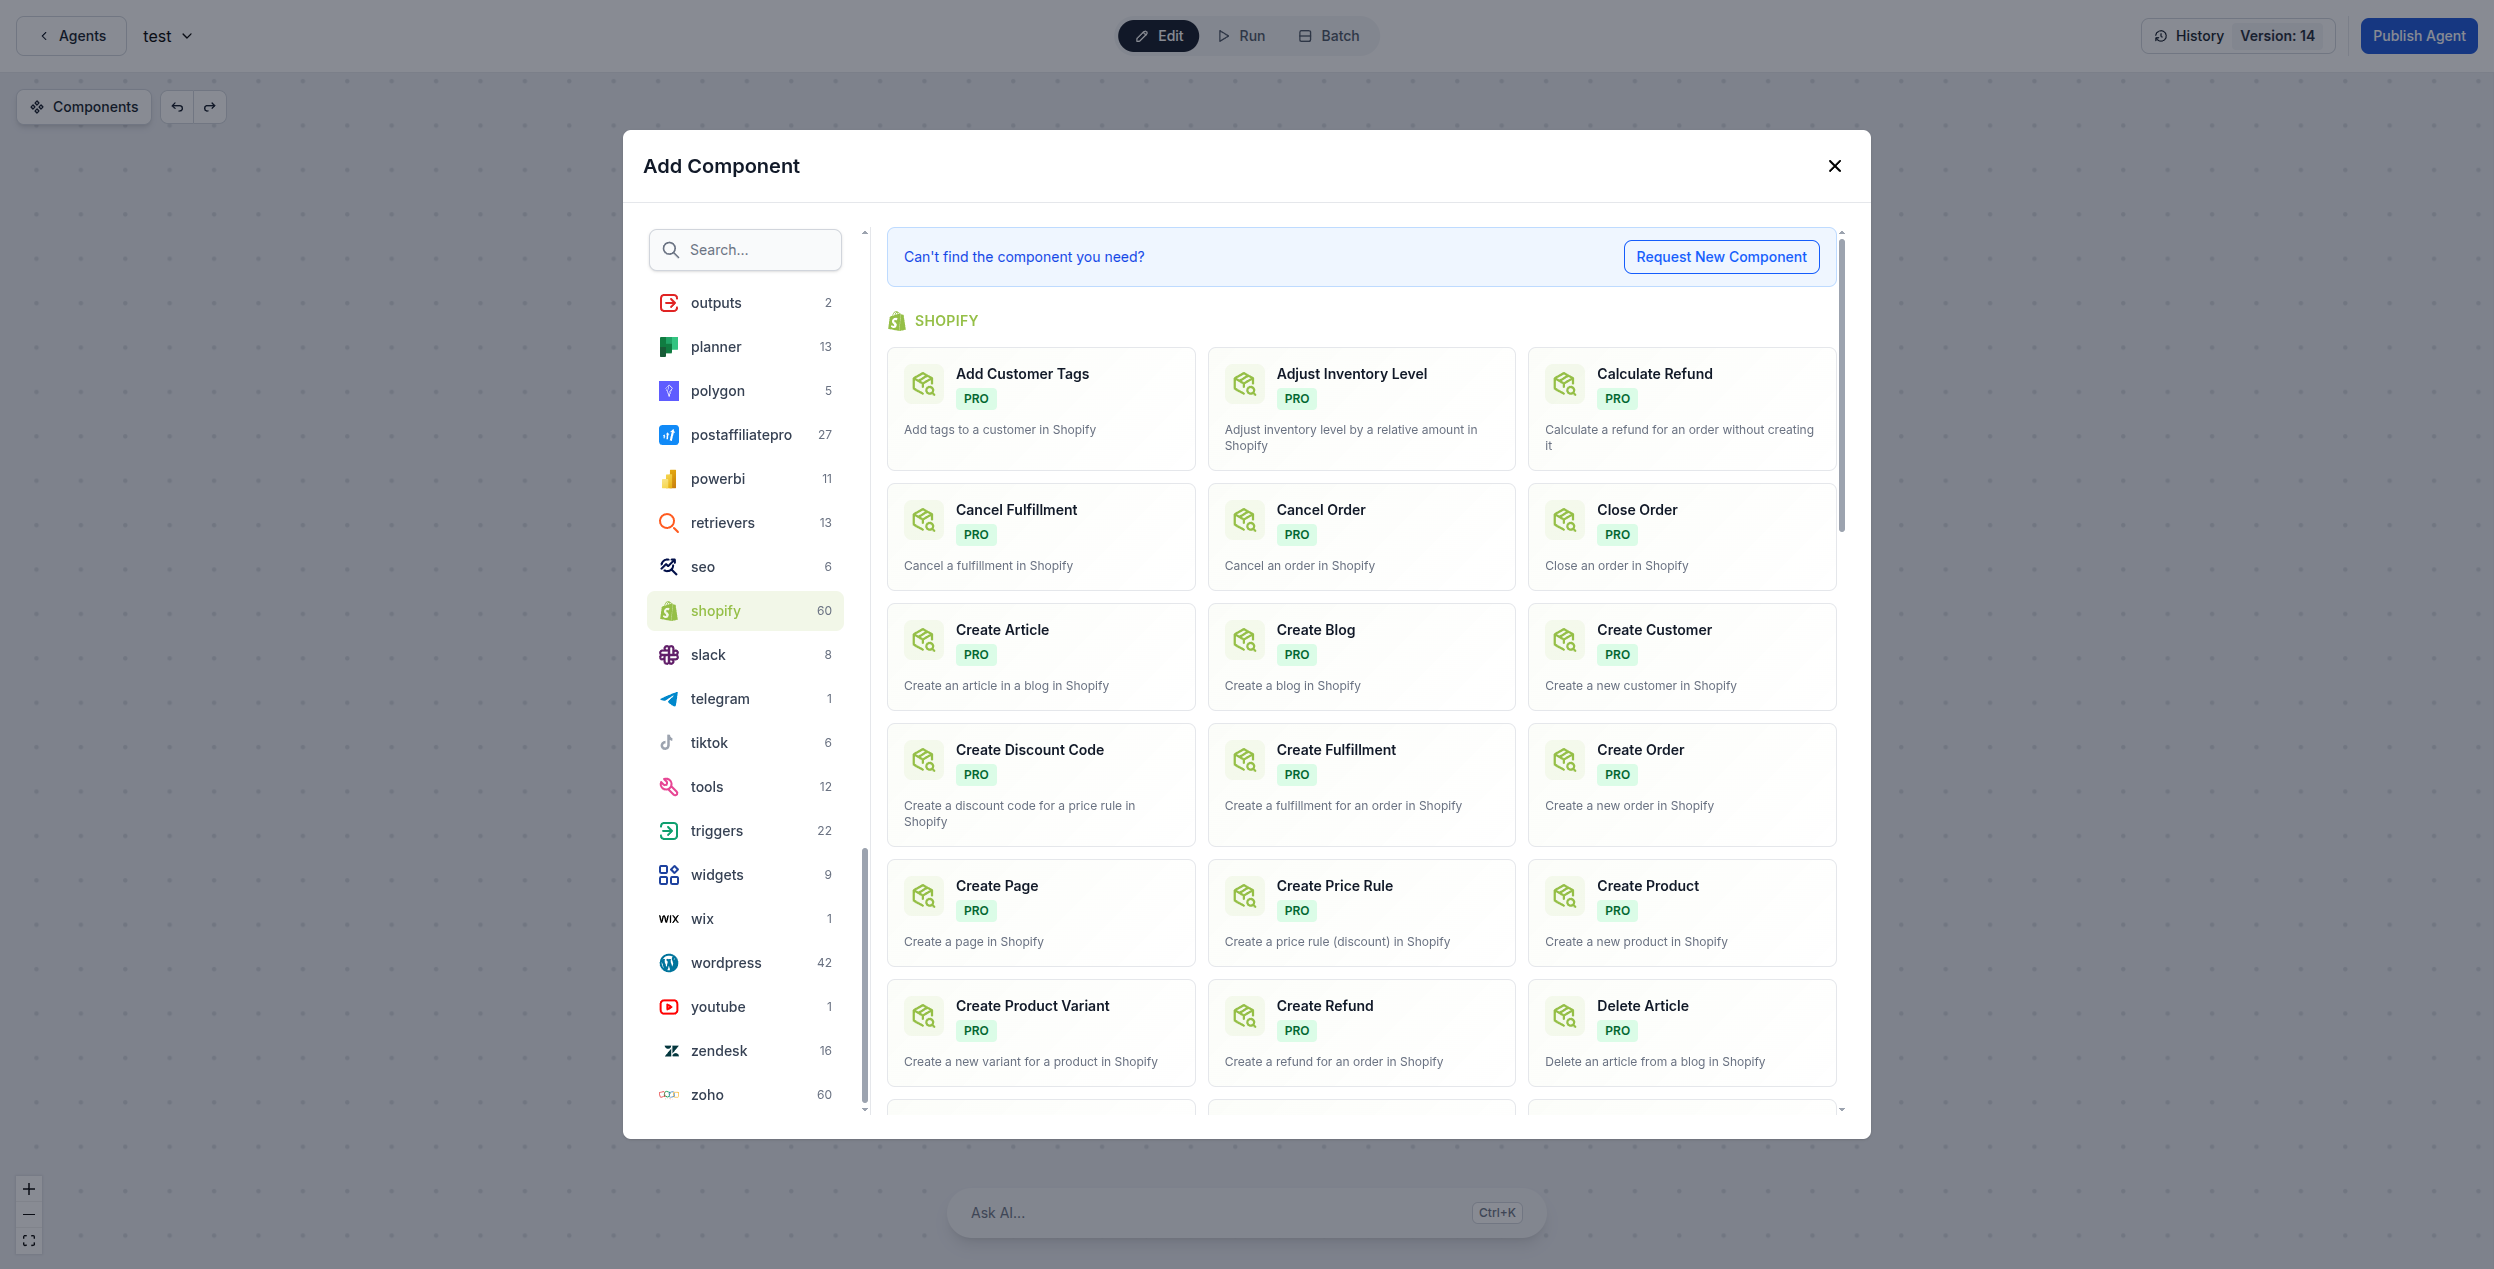Zoom in on the canvas
This screenshot has width=2494, height=1269.
(28, 1188)
